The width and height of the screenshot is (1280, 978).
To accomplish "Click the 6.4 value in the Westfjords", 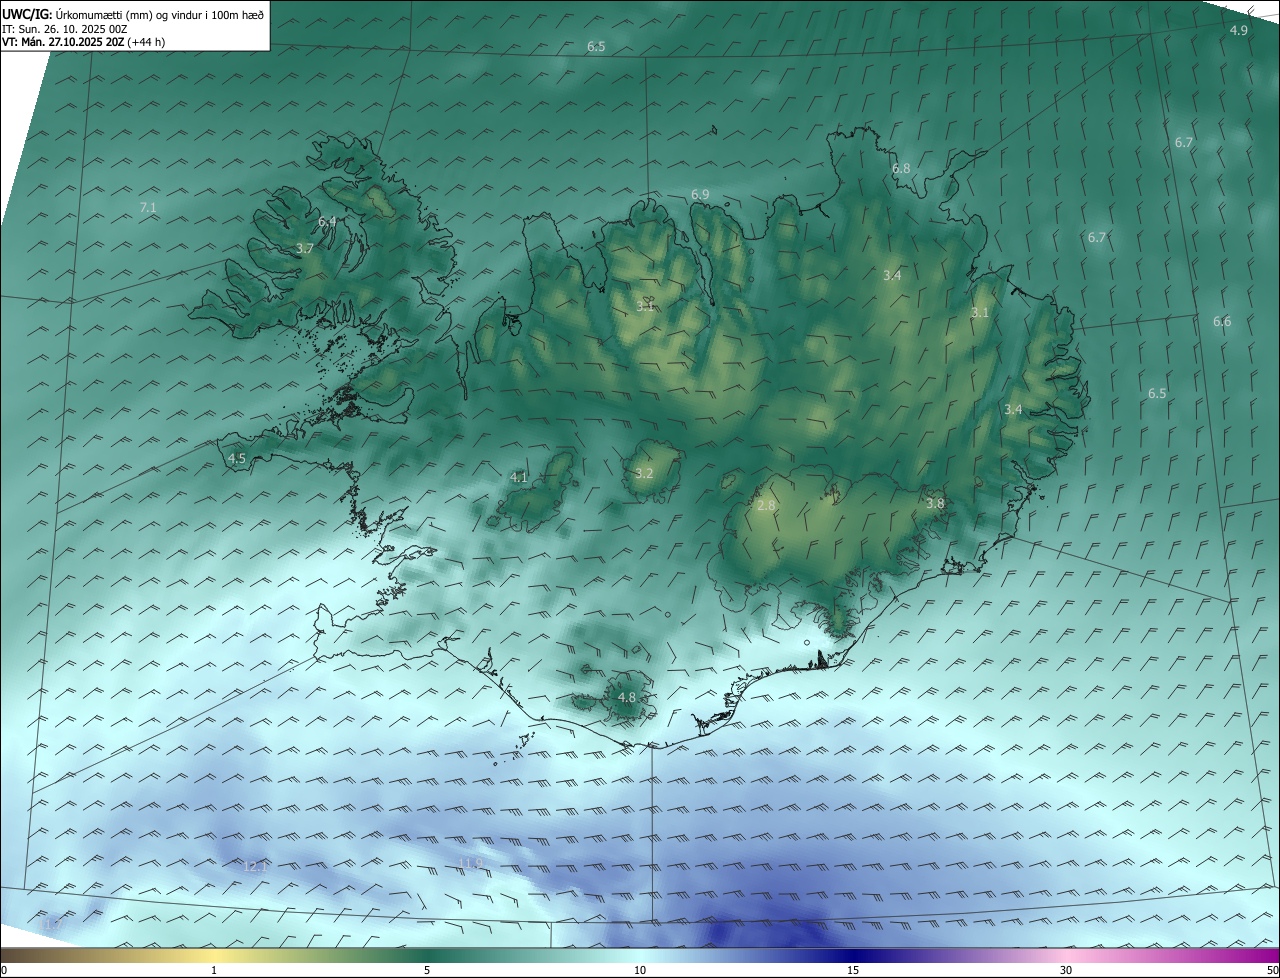I will pos(327,222).
